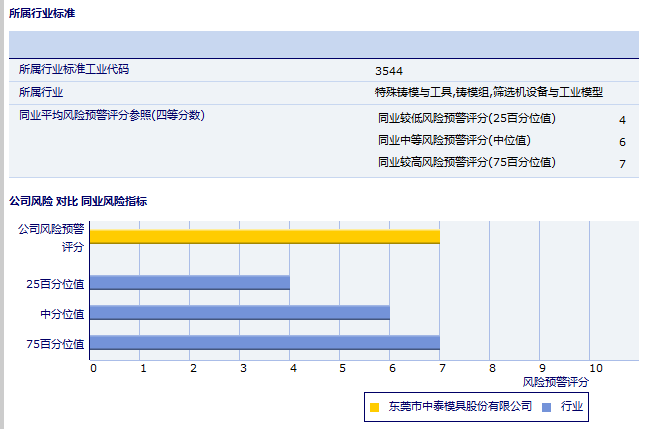655x429 pixels.
Task: Click the 同业平均风险预警评分参照 label
Action: click(x=111, y=115)
